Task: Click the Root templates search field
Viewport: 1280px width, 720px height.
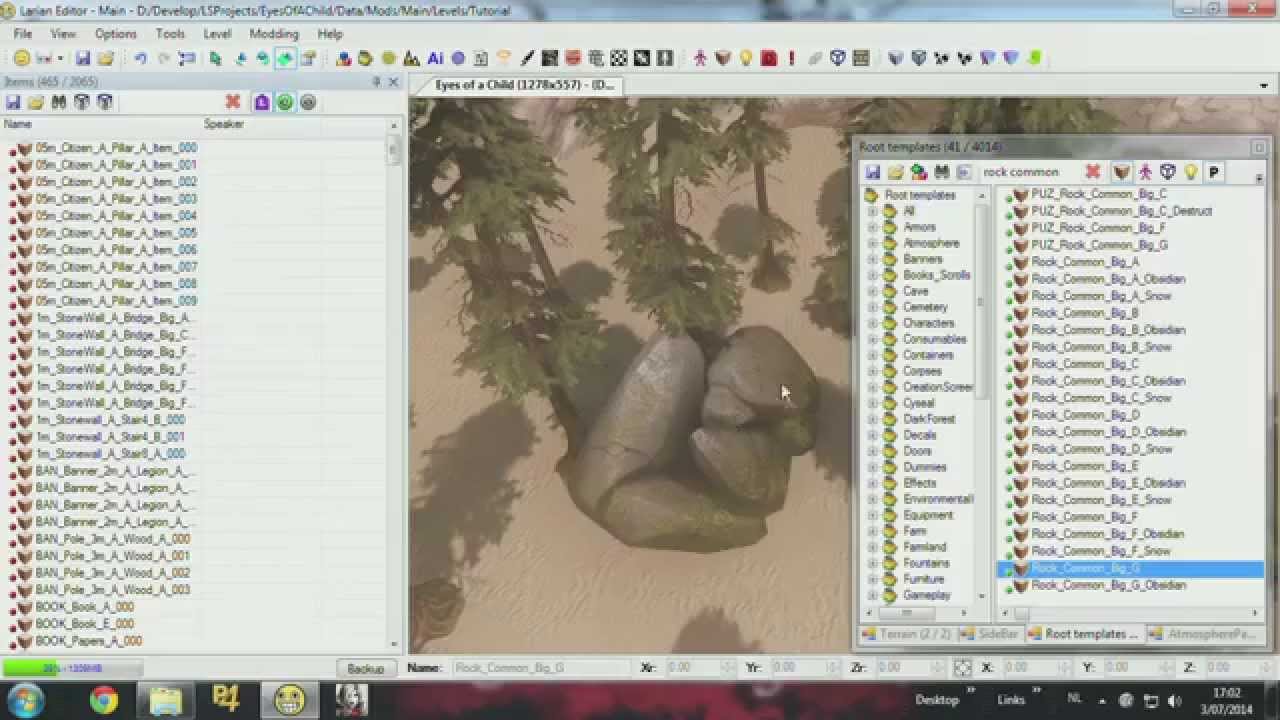Action: coord(1030,172)
